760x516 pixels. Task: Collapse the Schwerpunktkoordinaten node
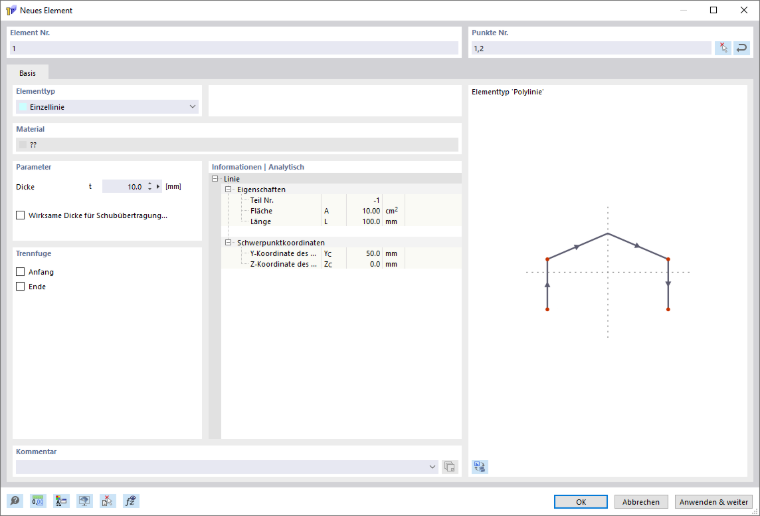pyautogui.click(x=228, y=243)
